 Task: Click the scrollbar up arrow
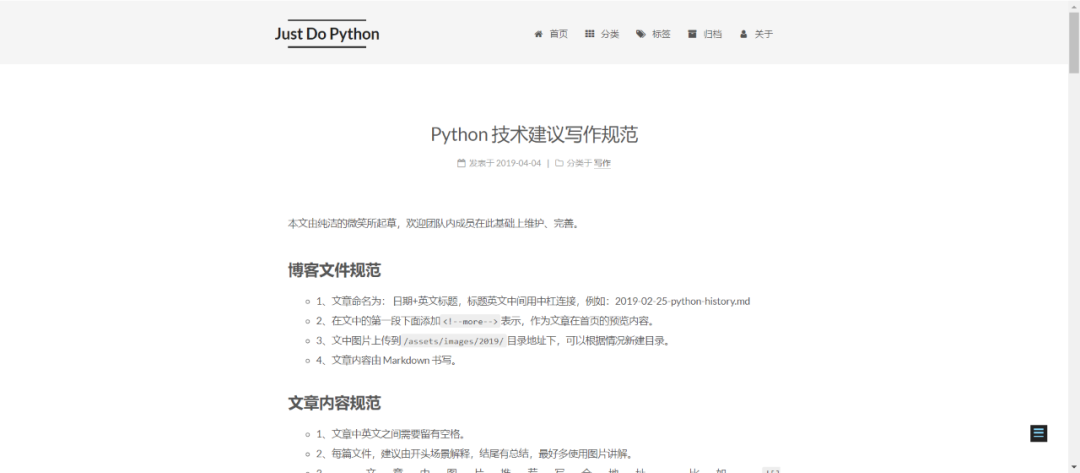coord(1073,6)
